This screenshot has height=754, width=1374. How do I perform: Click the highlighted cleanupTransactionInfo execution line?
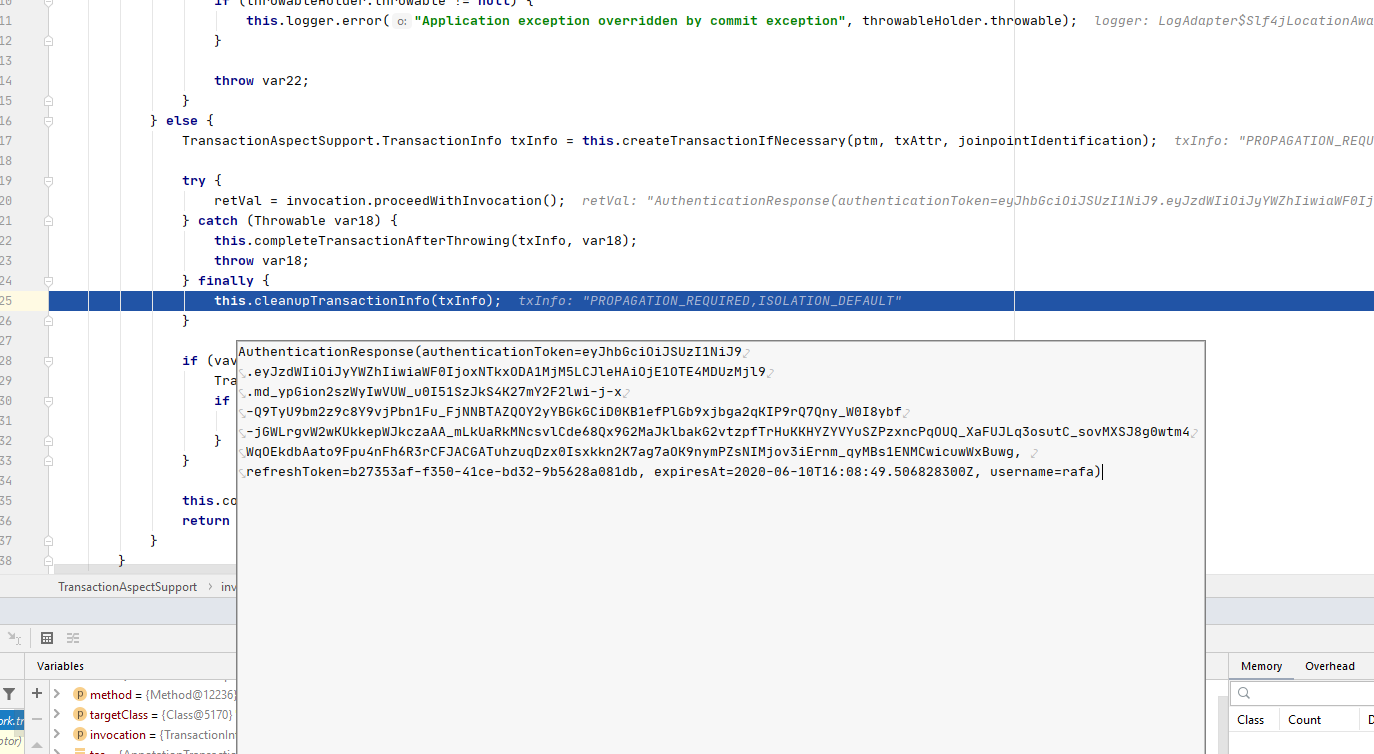[711, 301]
